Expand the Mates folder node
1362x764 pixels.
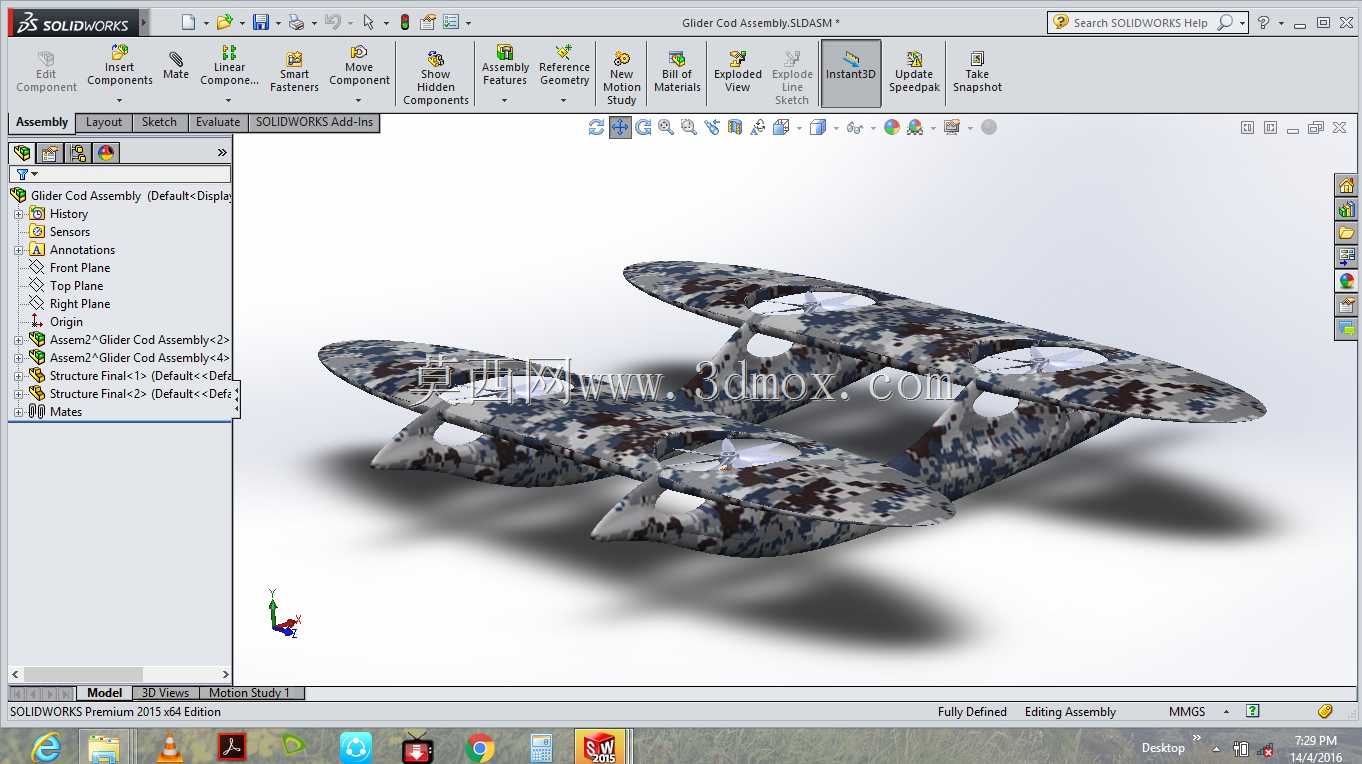point(18,412)
